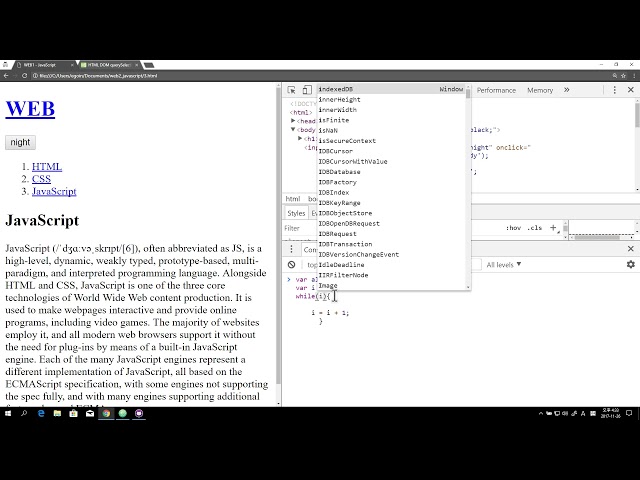640x480 pixels.
Task: Select IDBRequest in the autocomplete popup
Action: tap(391, 234)
